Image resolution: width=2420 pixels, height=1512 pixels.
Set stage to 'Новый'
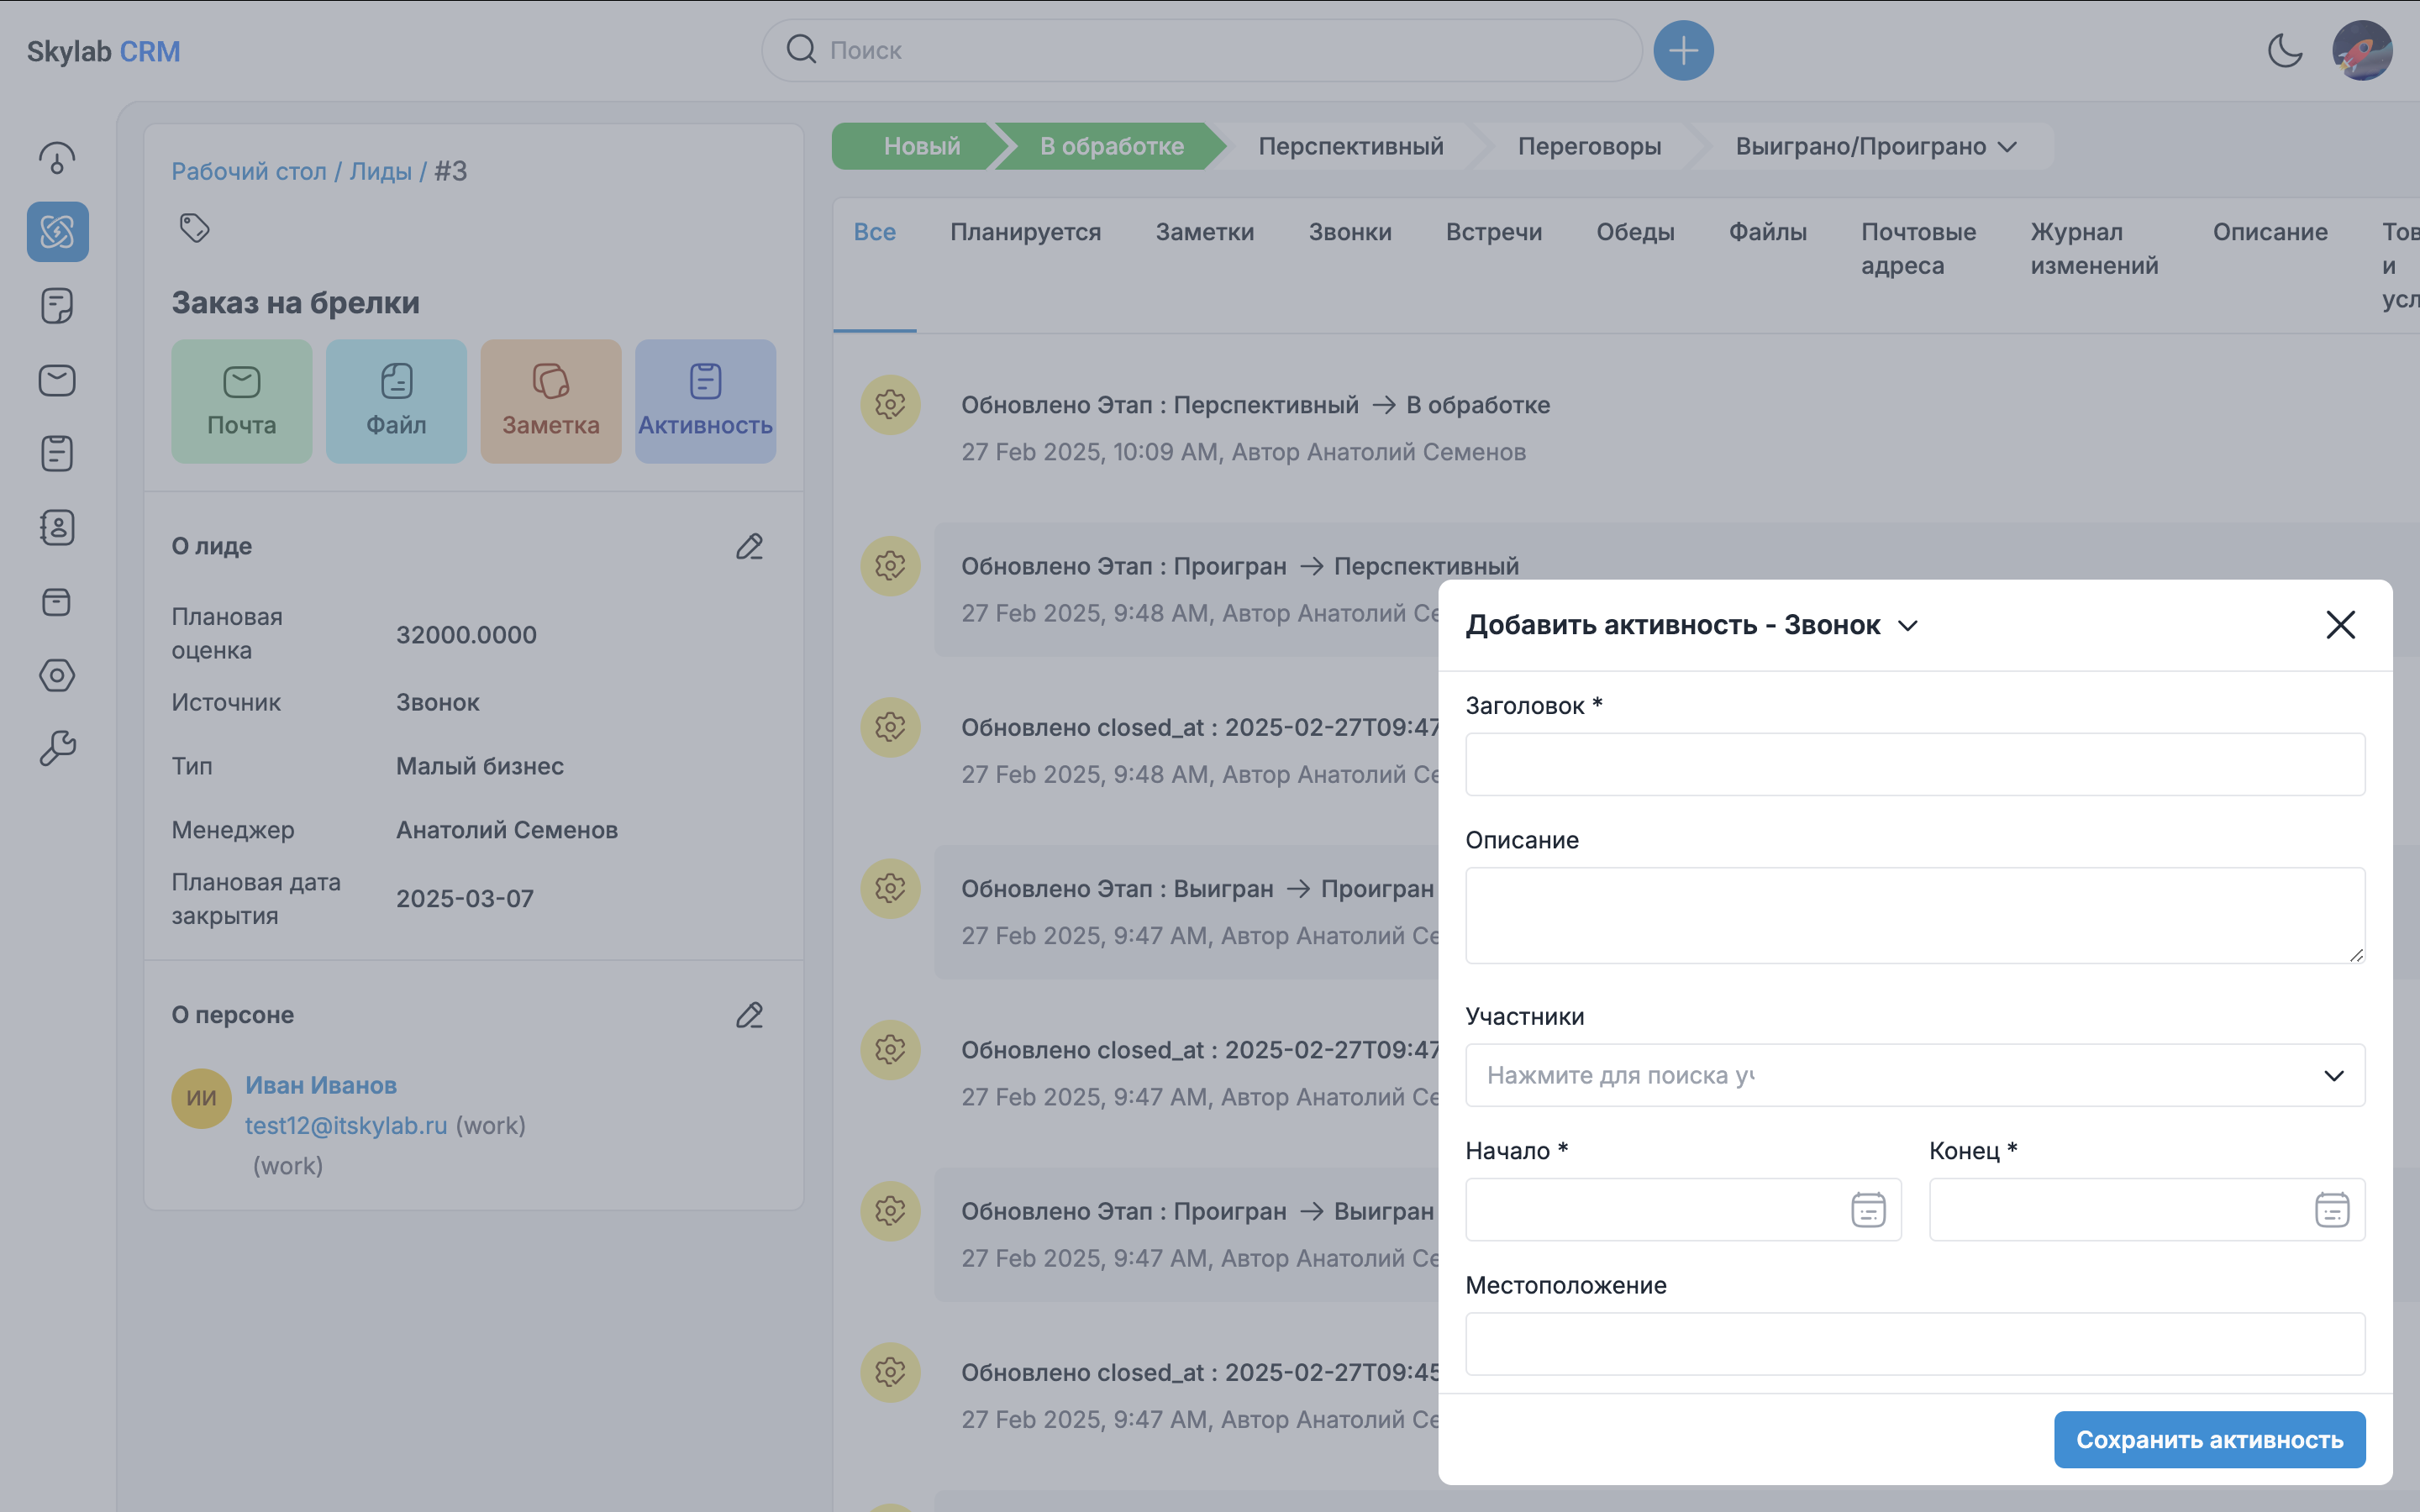click(921, 147)
